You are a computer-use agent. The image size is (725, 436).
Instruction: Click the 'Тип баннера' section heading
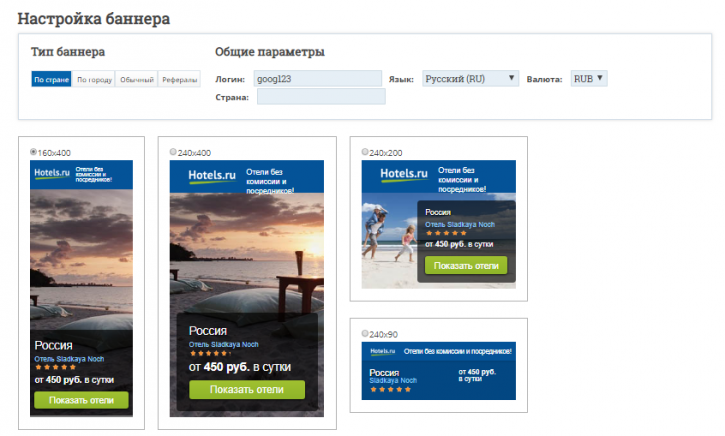pyautogui.click(x=68, y=52)
